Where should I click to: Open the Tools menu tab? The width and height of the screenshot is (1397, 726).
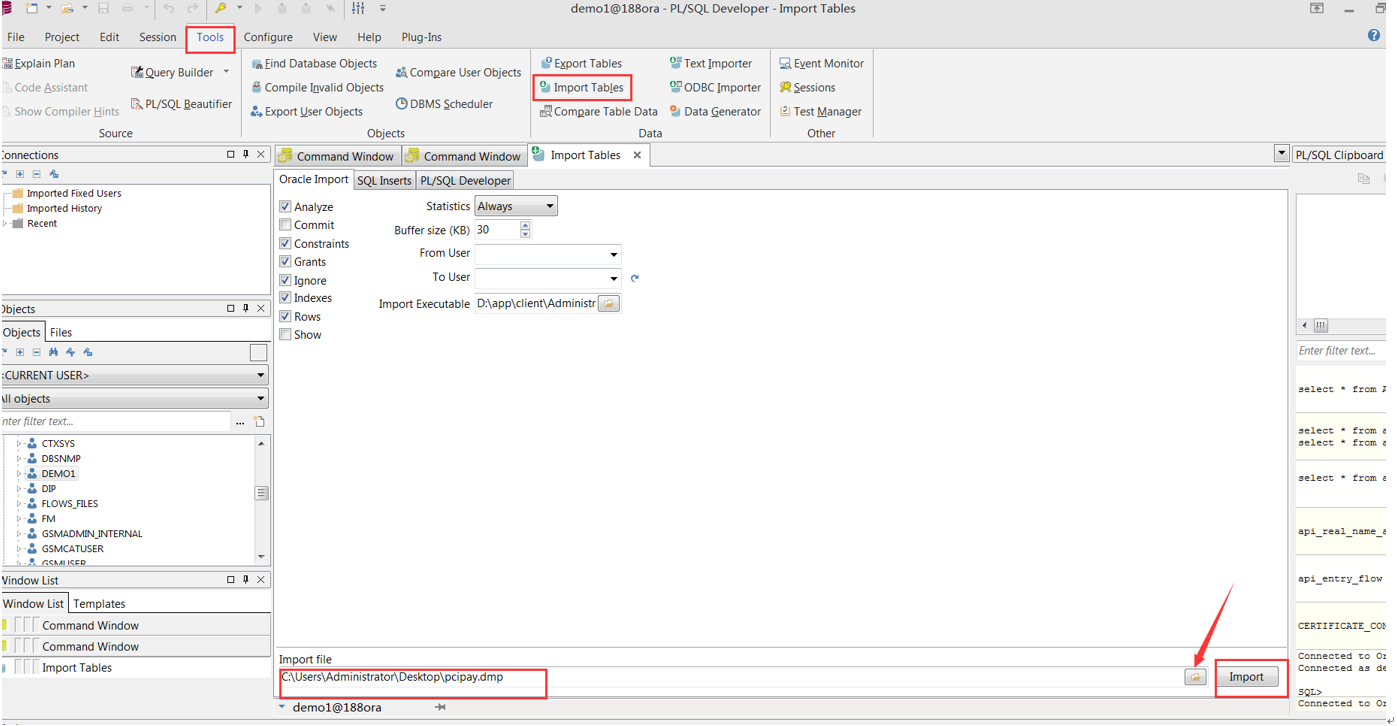210,37
